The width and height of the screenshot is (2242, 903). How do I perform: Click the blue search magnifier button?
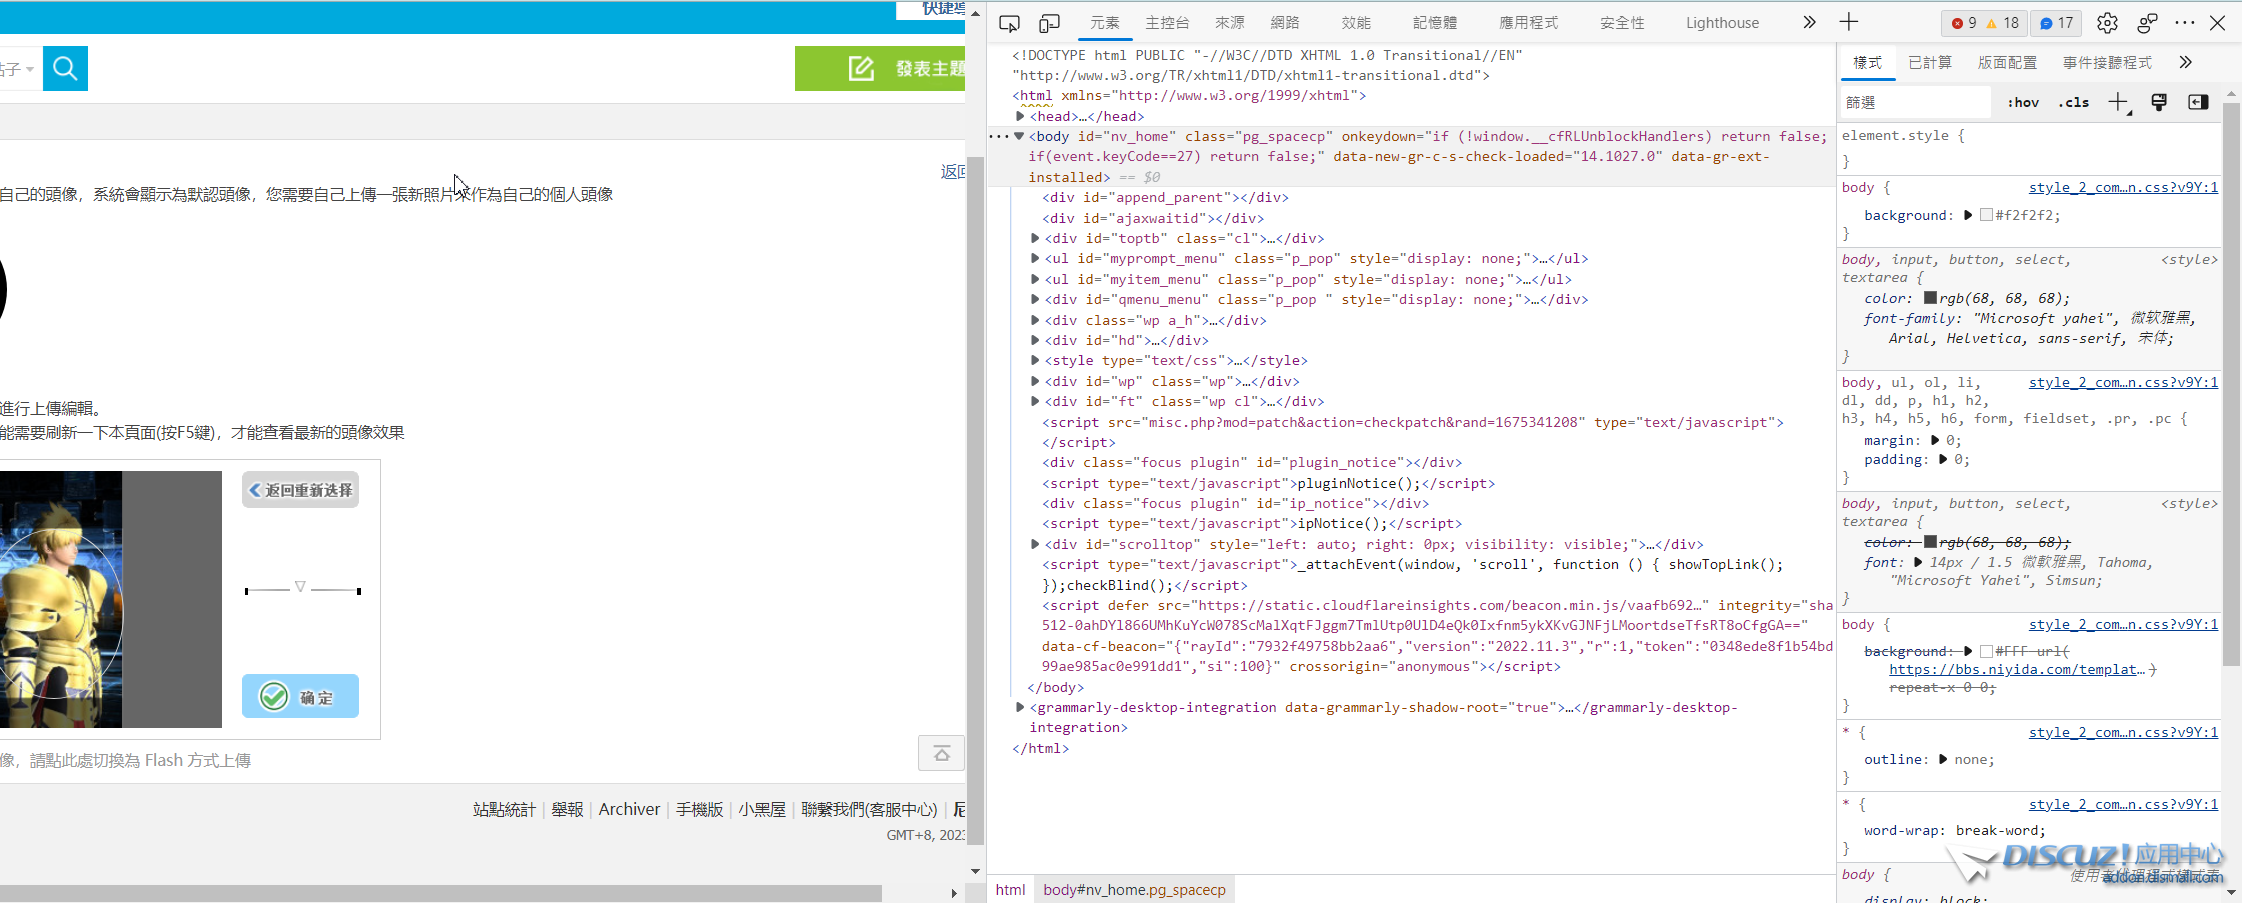coord(65,68)
